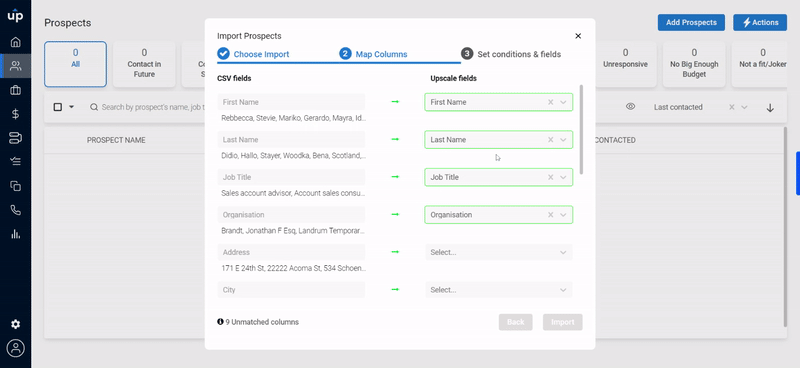
Task: Open Select dropdown for City
Action: tap(498, 290)
